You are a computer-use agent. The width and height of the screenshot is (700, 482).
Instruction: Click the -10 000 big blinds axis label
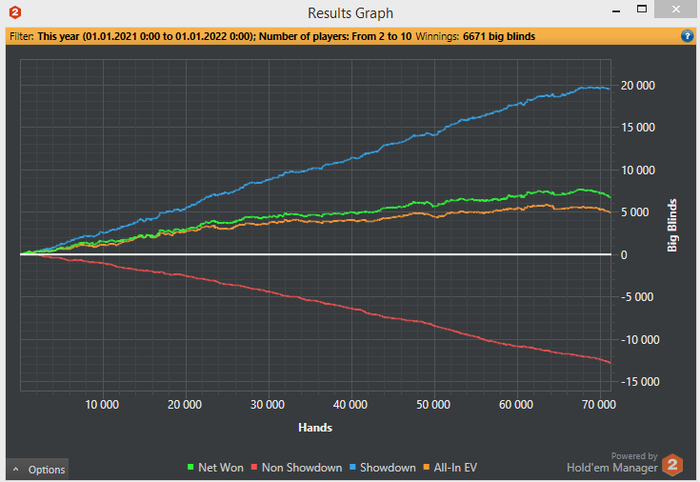pyautogui.click(x=640, y=340)
